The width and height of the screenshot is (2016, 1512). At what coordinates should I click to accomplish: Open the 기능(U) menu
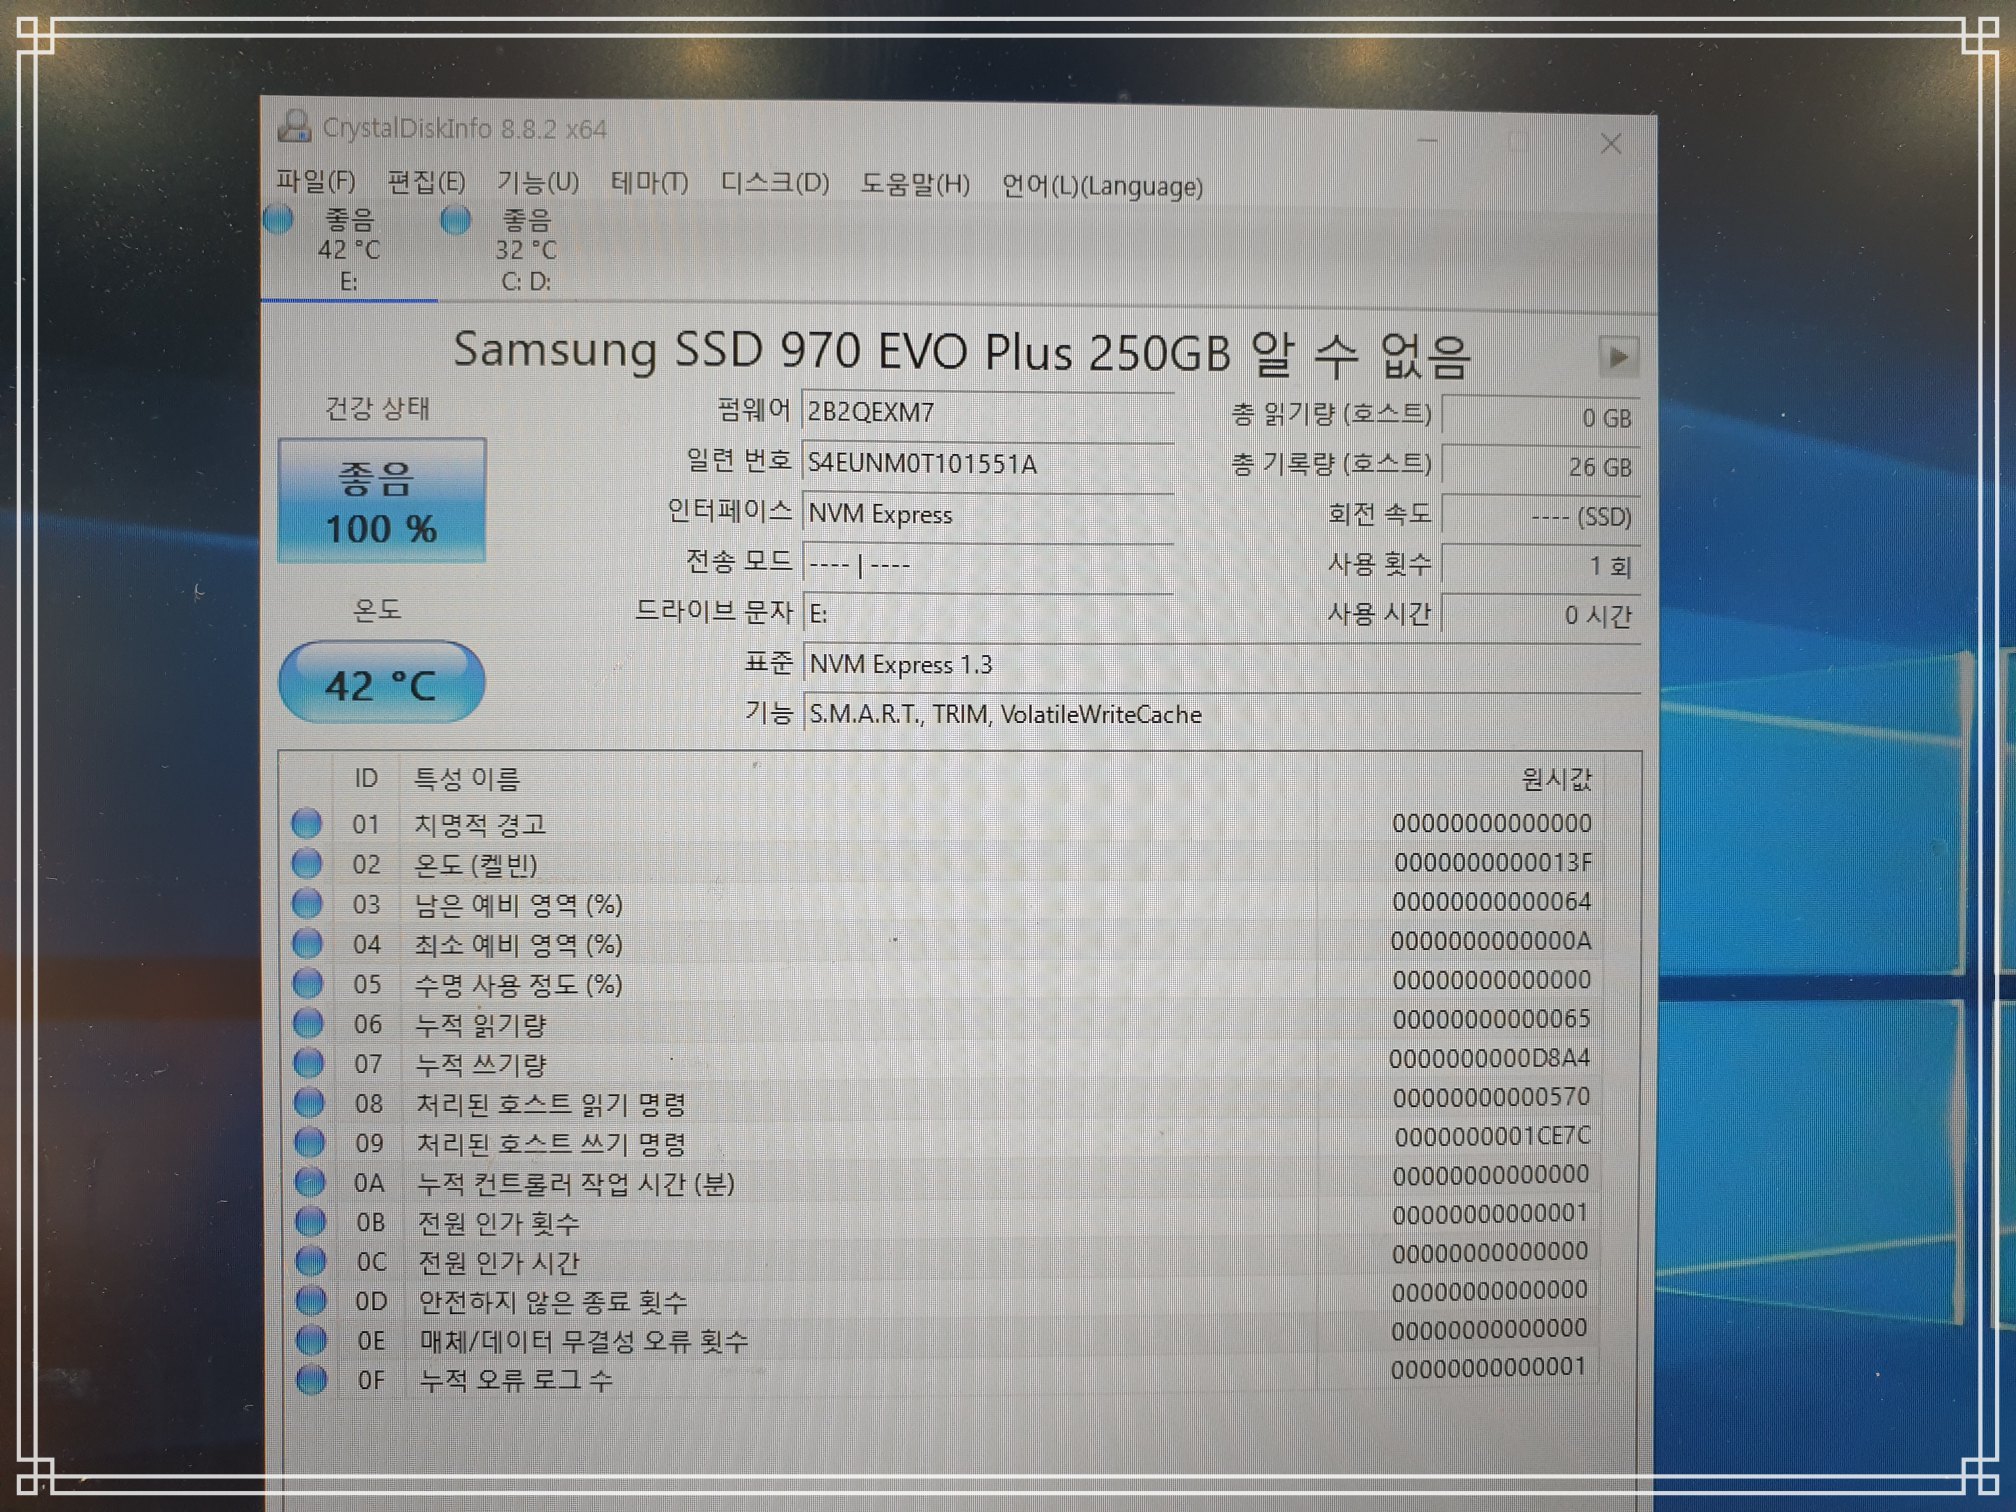[538, 182]
